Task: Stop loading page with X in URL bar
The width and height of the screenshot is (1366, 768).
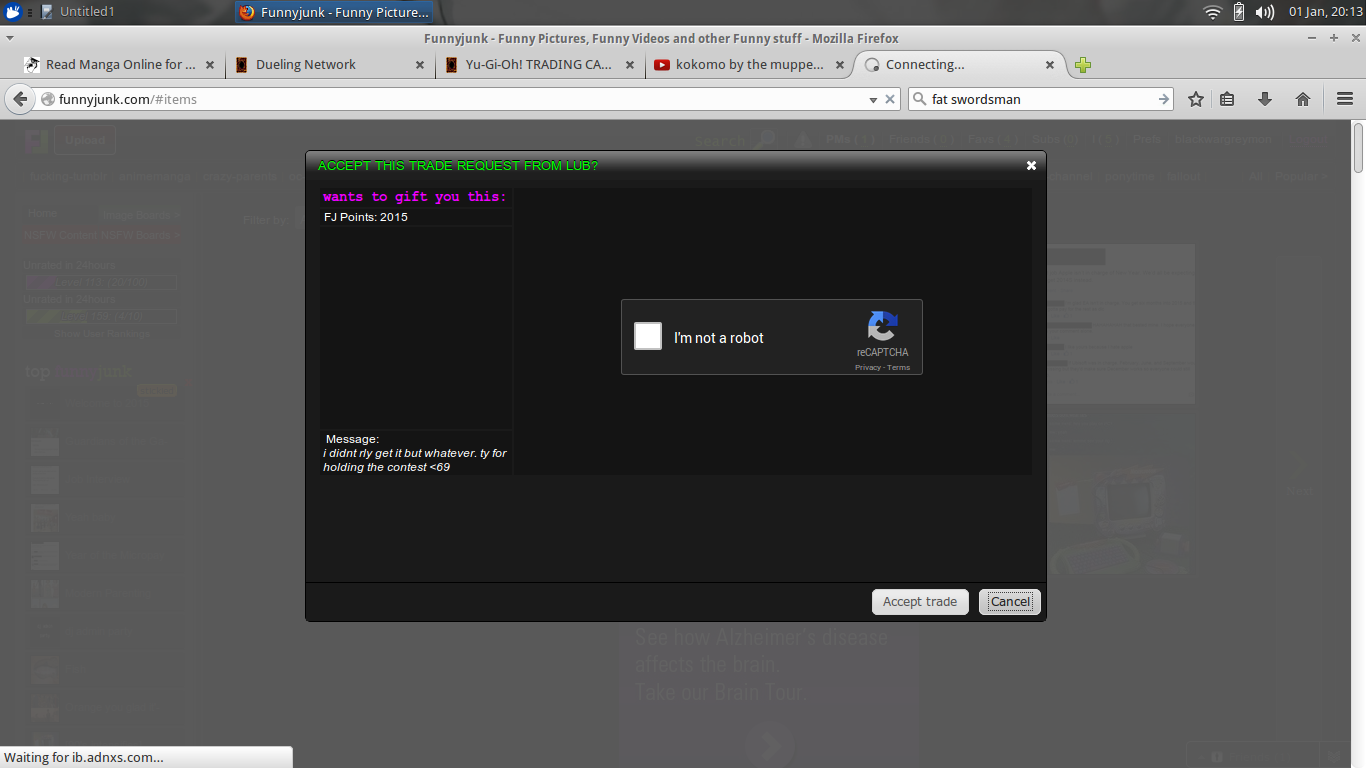Action: point(890,100)
